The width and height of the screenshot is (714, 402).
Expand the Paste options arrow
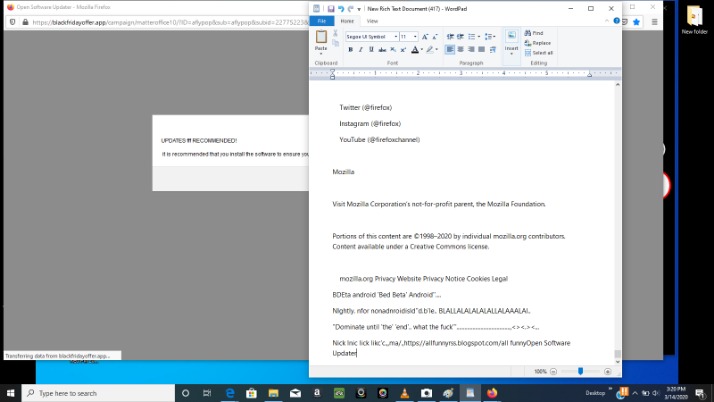point(321,53)
